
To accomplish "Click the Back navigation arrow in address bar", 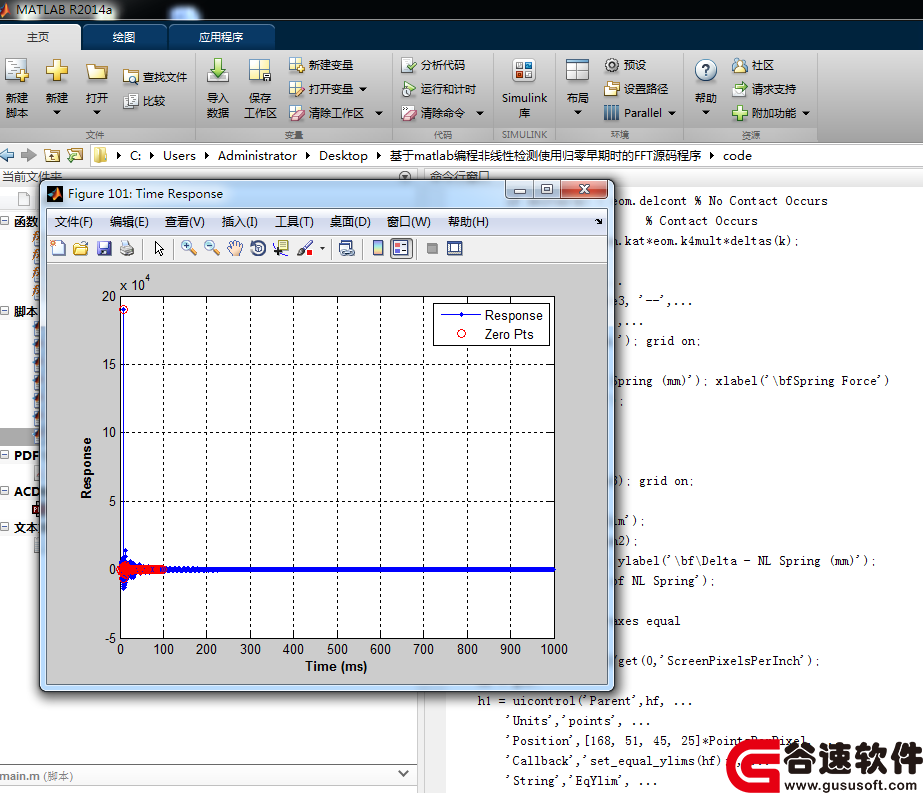I will tap(8, 155).
